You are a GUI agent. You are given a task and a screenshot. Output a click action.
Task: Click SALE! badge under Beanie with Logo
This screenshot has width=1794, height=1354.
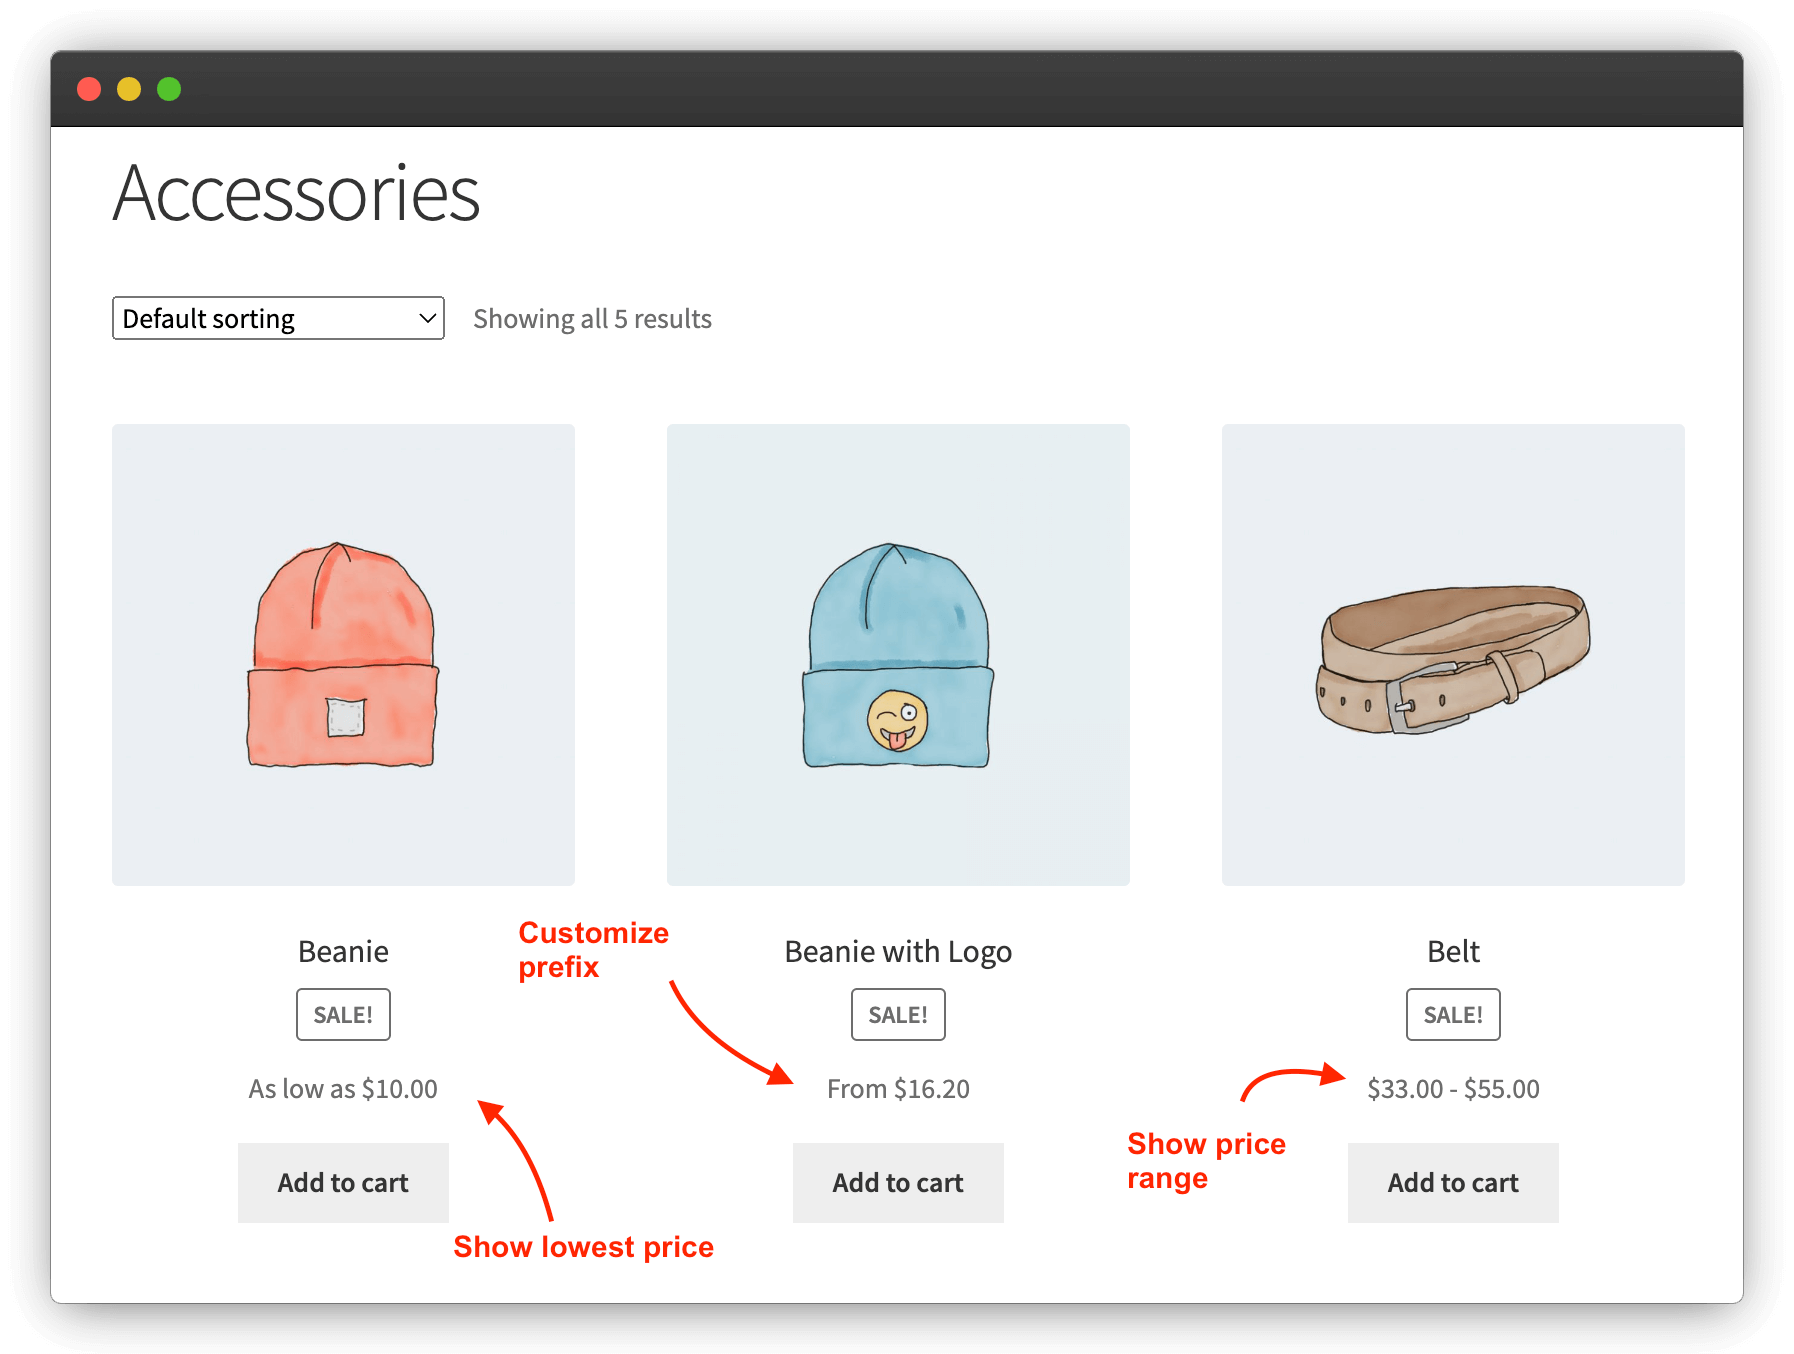(x=898, y=1015)
